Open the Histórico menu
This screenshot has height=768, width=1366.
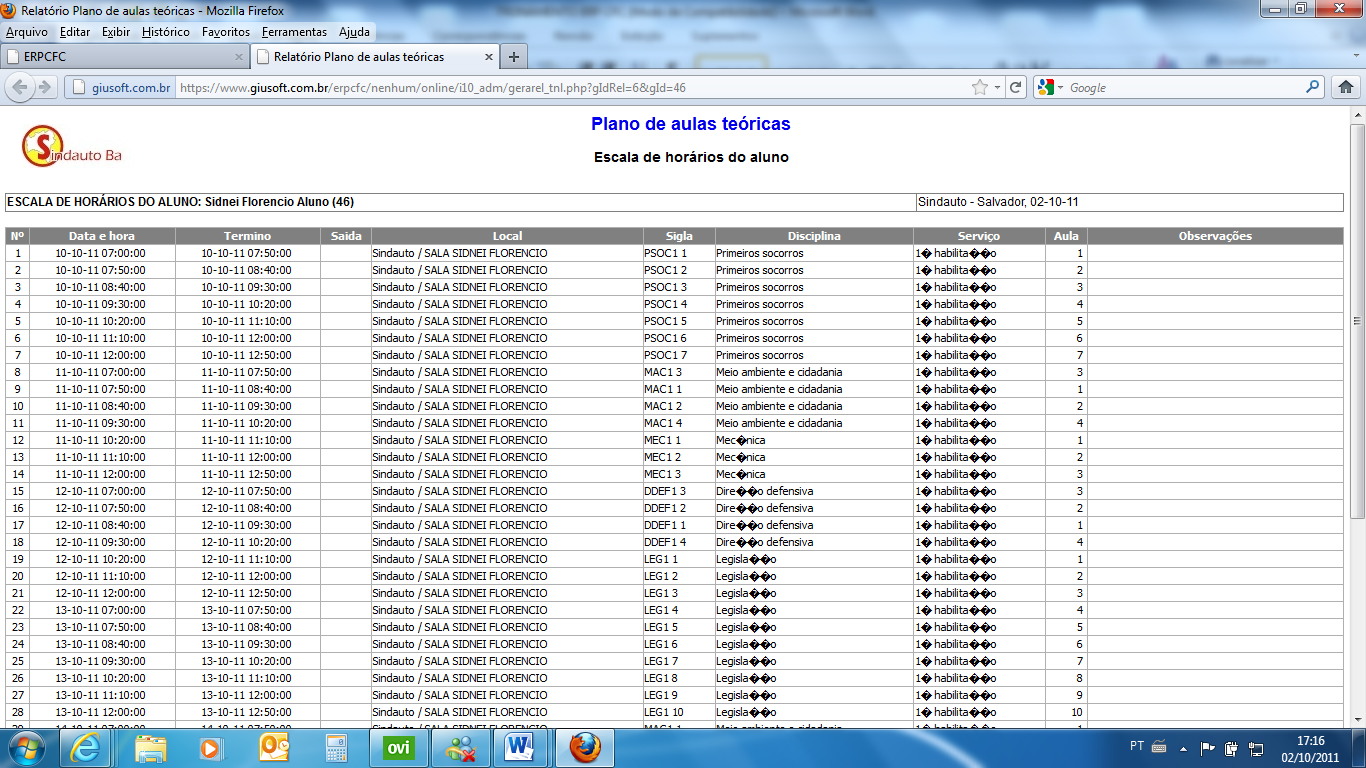tap(166, 32)
